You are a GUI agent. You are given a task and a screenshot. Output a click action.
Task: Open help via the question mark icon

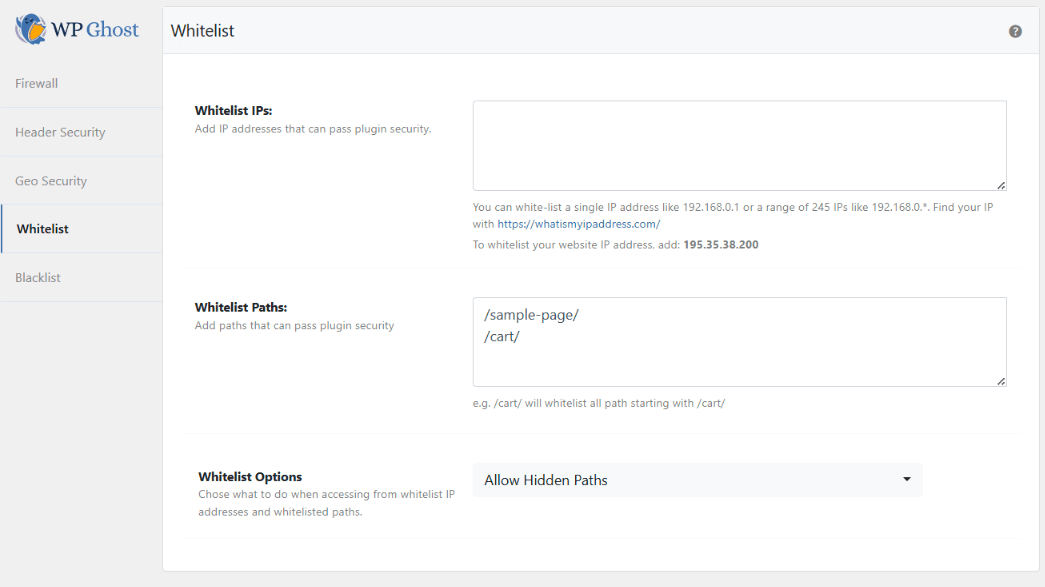click(x=1015, y=31)
